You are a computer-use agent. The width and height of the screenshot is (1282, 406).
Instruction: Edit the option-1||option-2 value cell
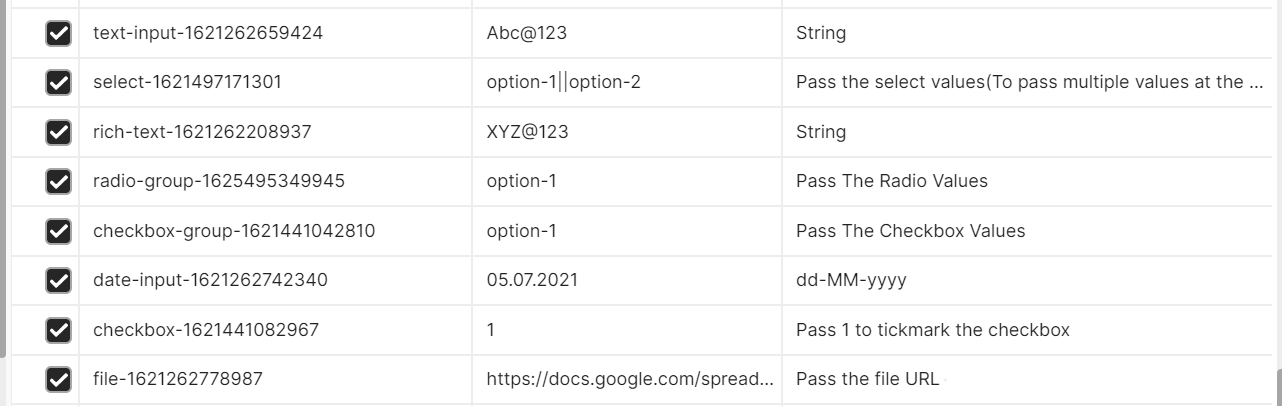tap(627, 82)
